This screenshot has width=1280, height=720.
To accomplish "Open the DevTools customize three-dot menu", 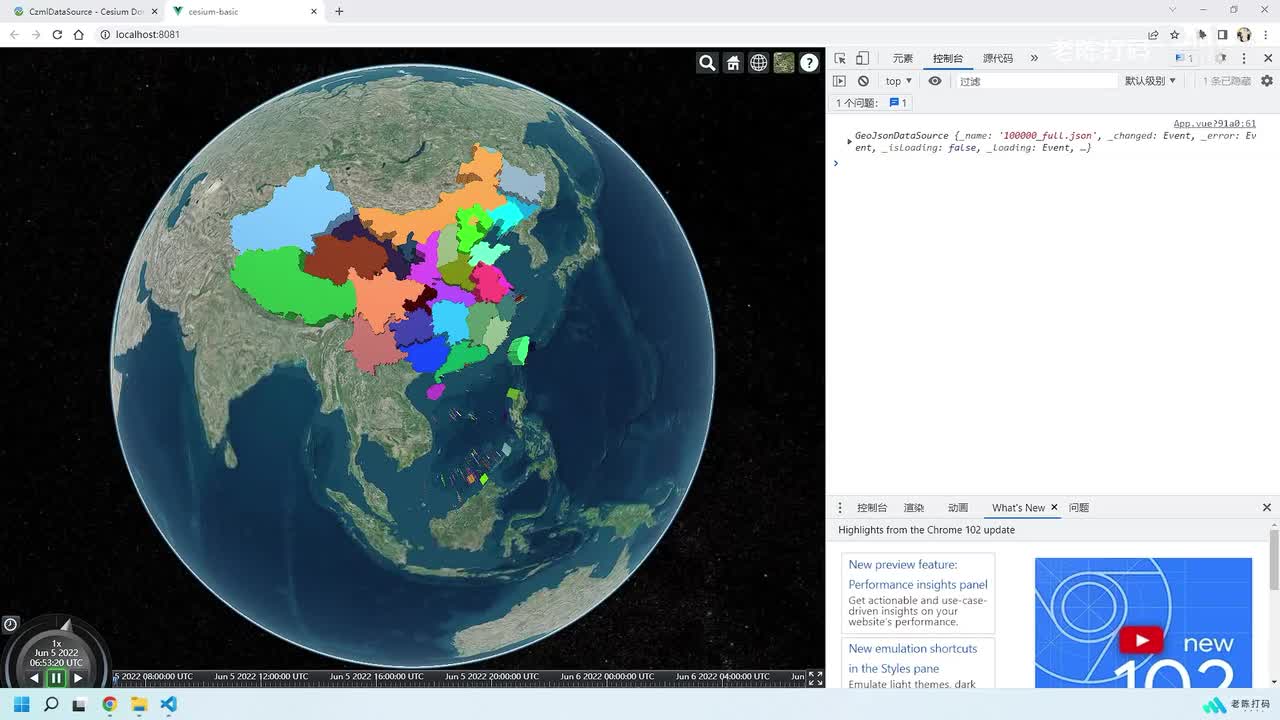I will point(1245,58).
